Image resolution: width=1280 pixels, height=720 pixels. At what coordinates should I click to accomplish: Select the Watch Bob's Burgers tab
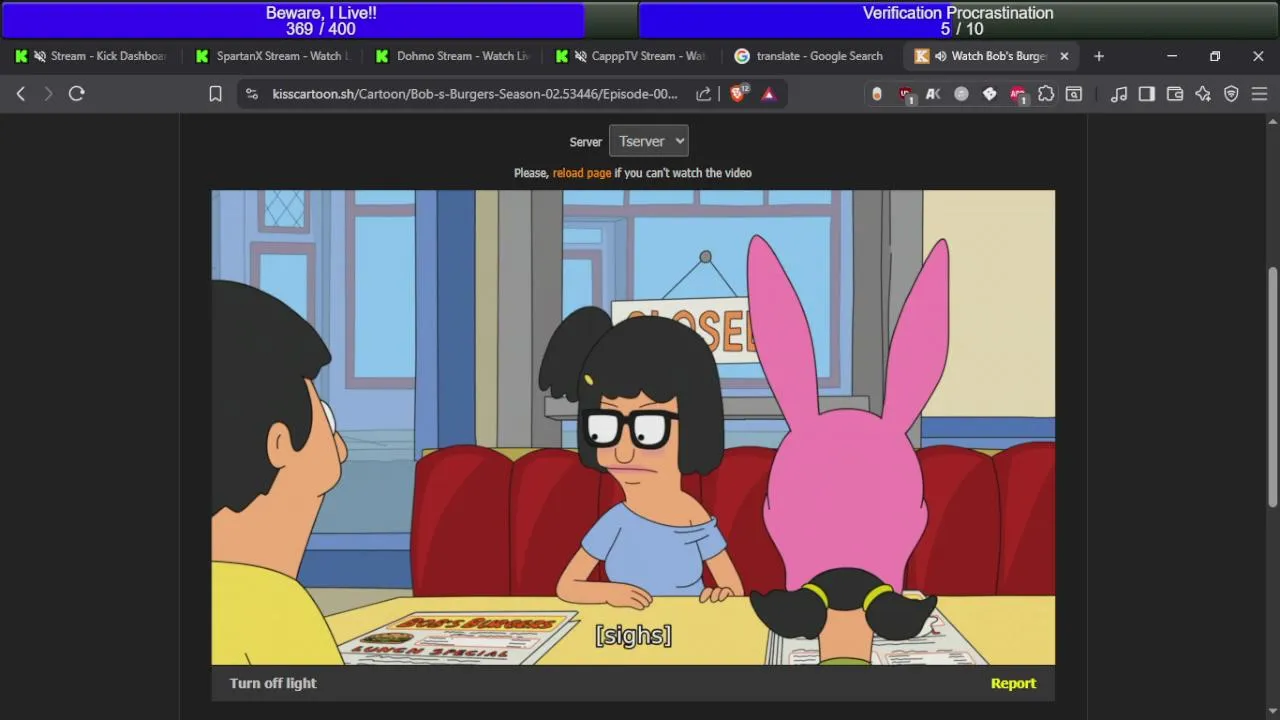point(992,56)
